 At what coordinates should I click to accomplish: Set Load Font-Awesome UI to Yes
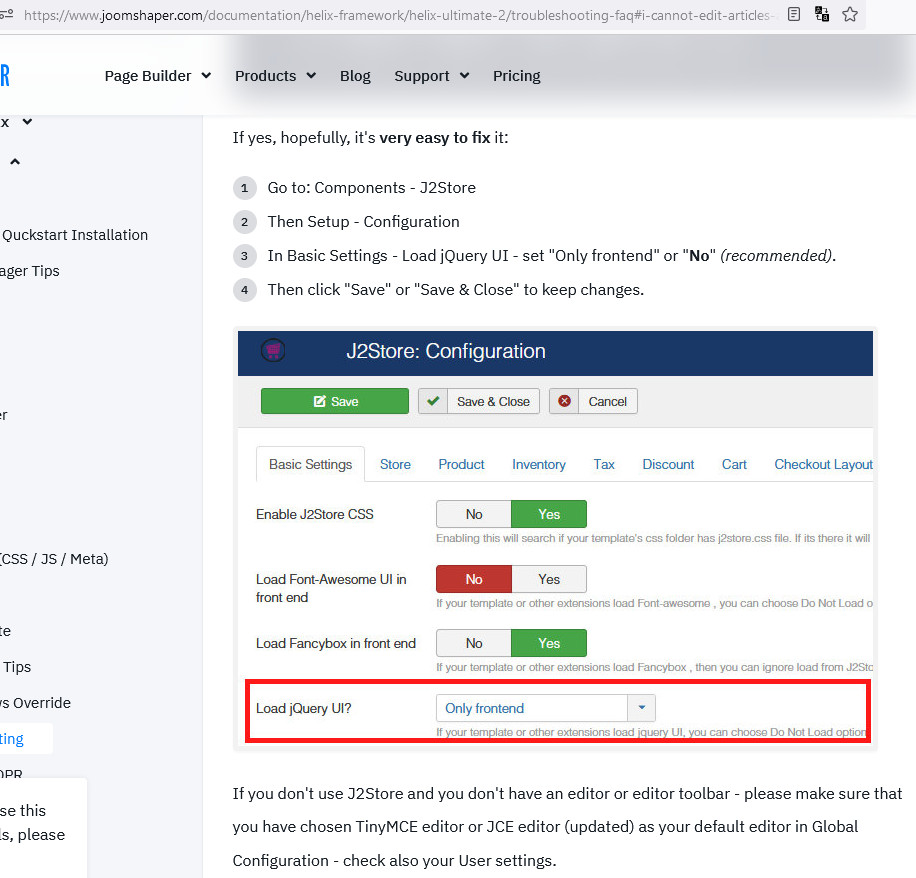549,579
